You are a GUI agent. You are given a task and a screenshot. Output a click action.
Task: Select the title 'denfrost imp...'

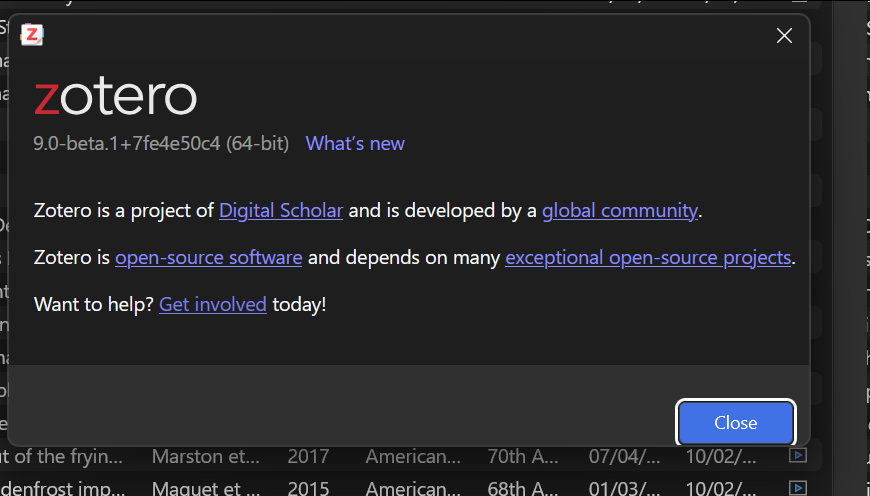point(63,488)
